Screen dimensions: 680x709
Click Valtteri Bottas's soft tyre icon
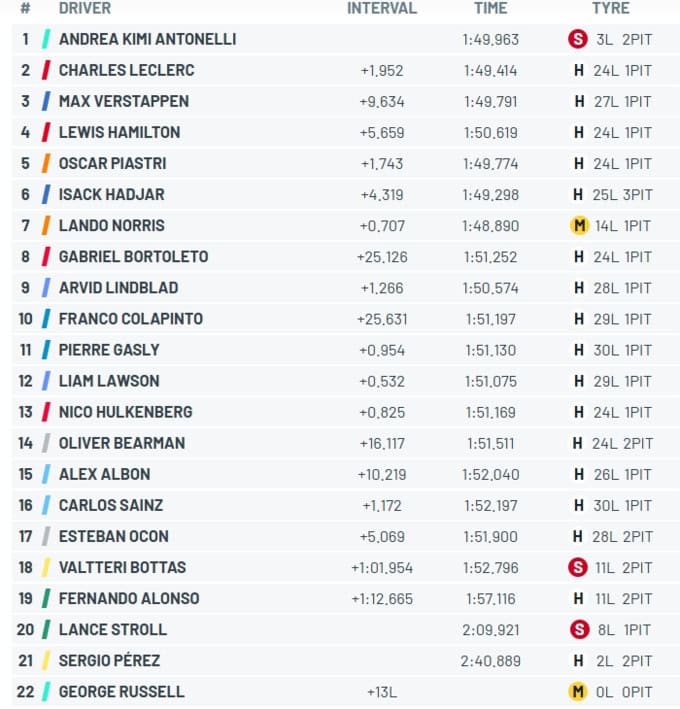(577, 567)
